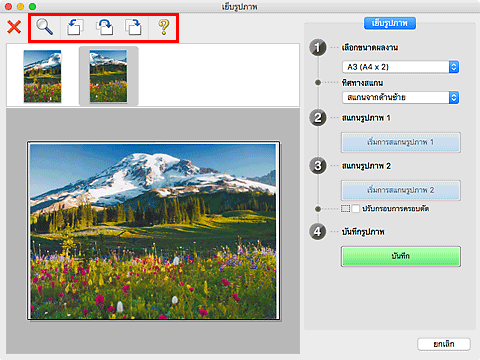Click the green zoom window button

click(32, 7)
